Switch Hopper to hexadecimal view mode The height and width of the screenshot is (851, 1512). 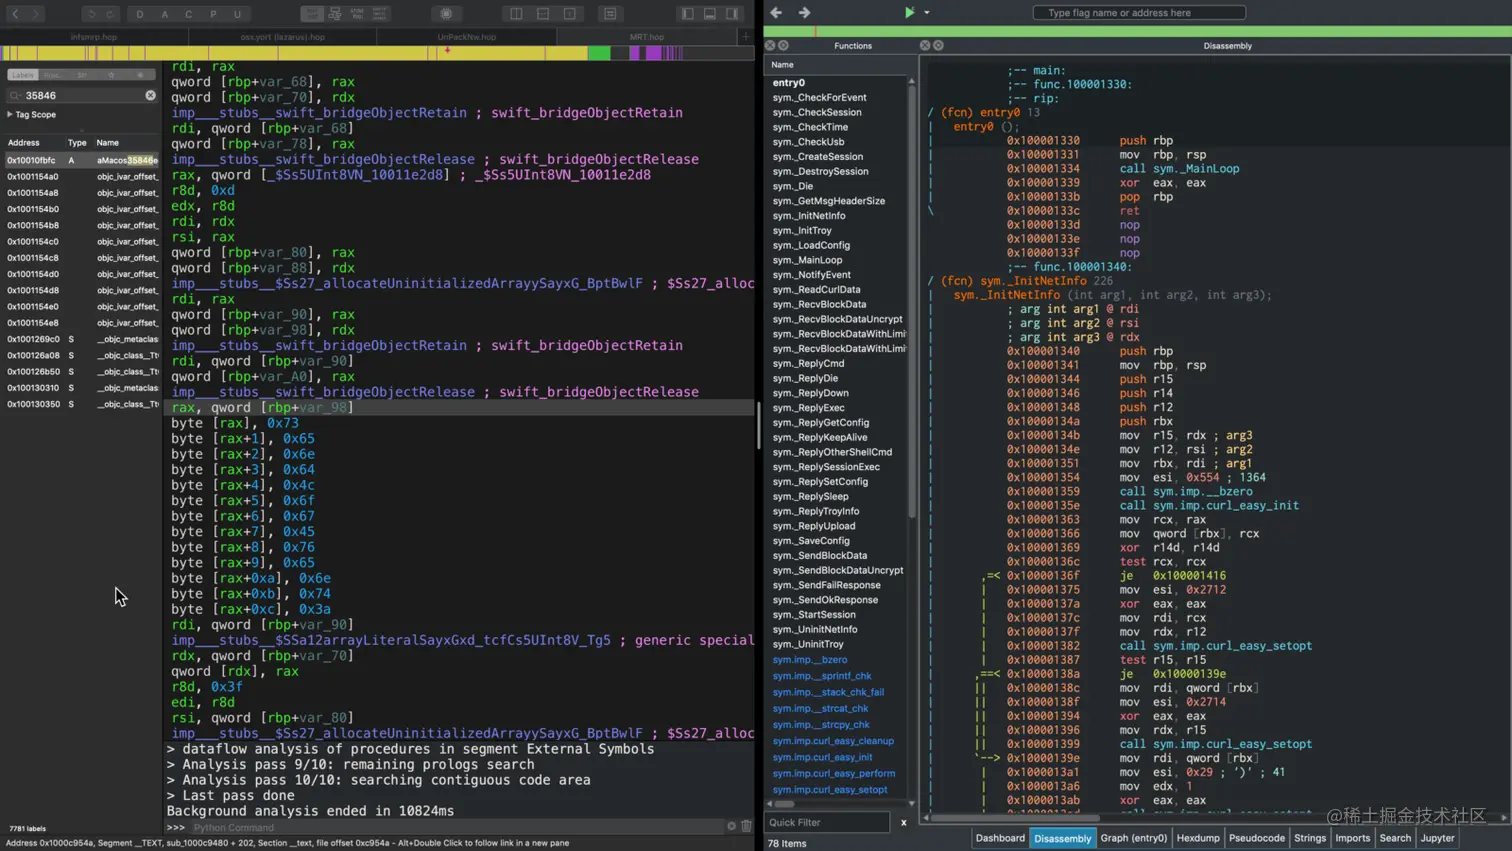click(x=379, y=14)
